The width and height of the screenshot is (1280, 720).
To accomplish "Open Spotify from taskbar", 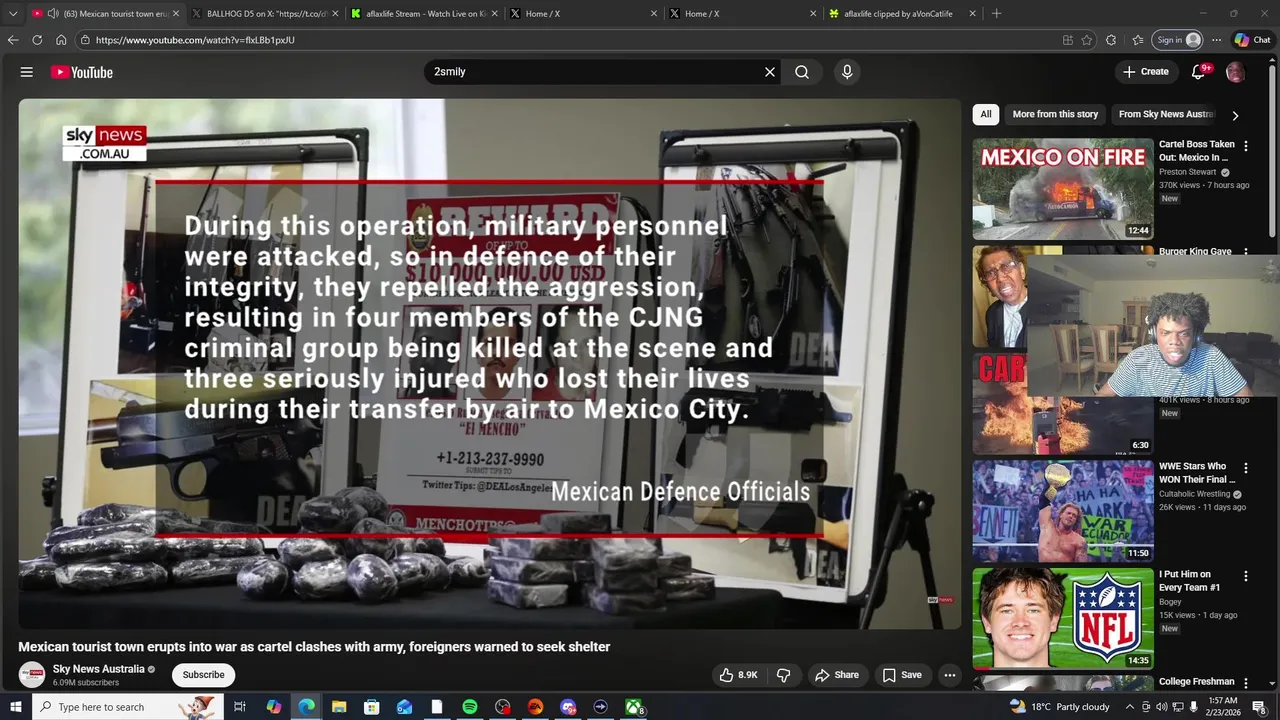I will (x=470, y=707).
